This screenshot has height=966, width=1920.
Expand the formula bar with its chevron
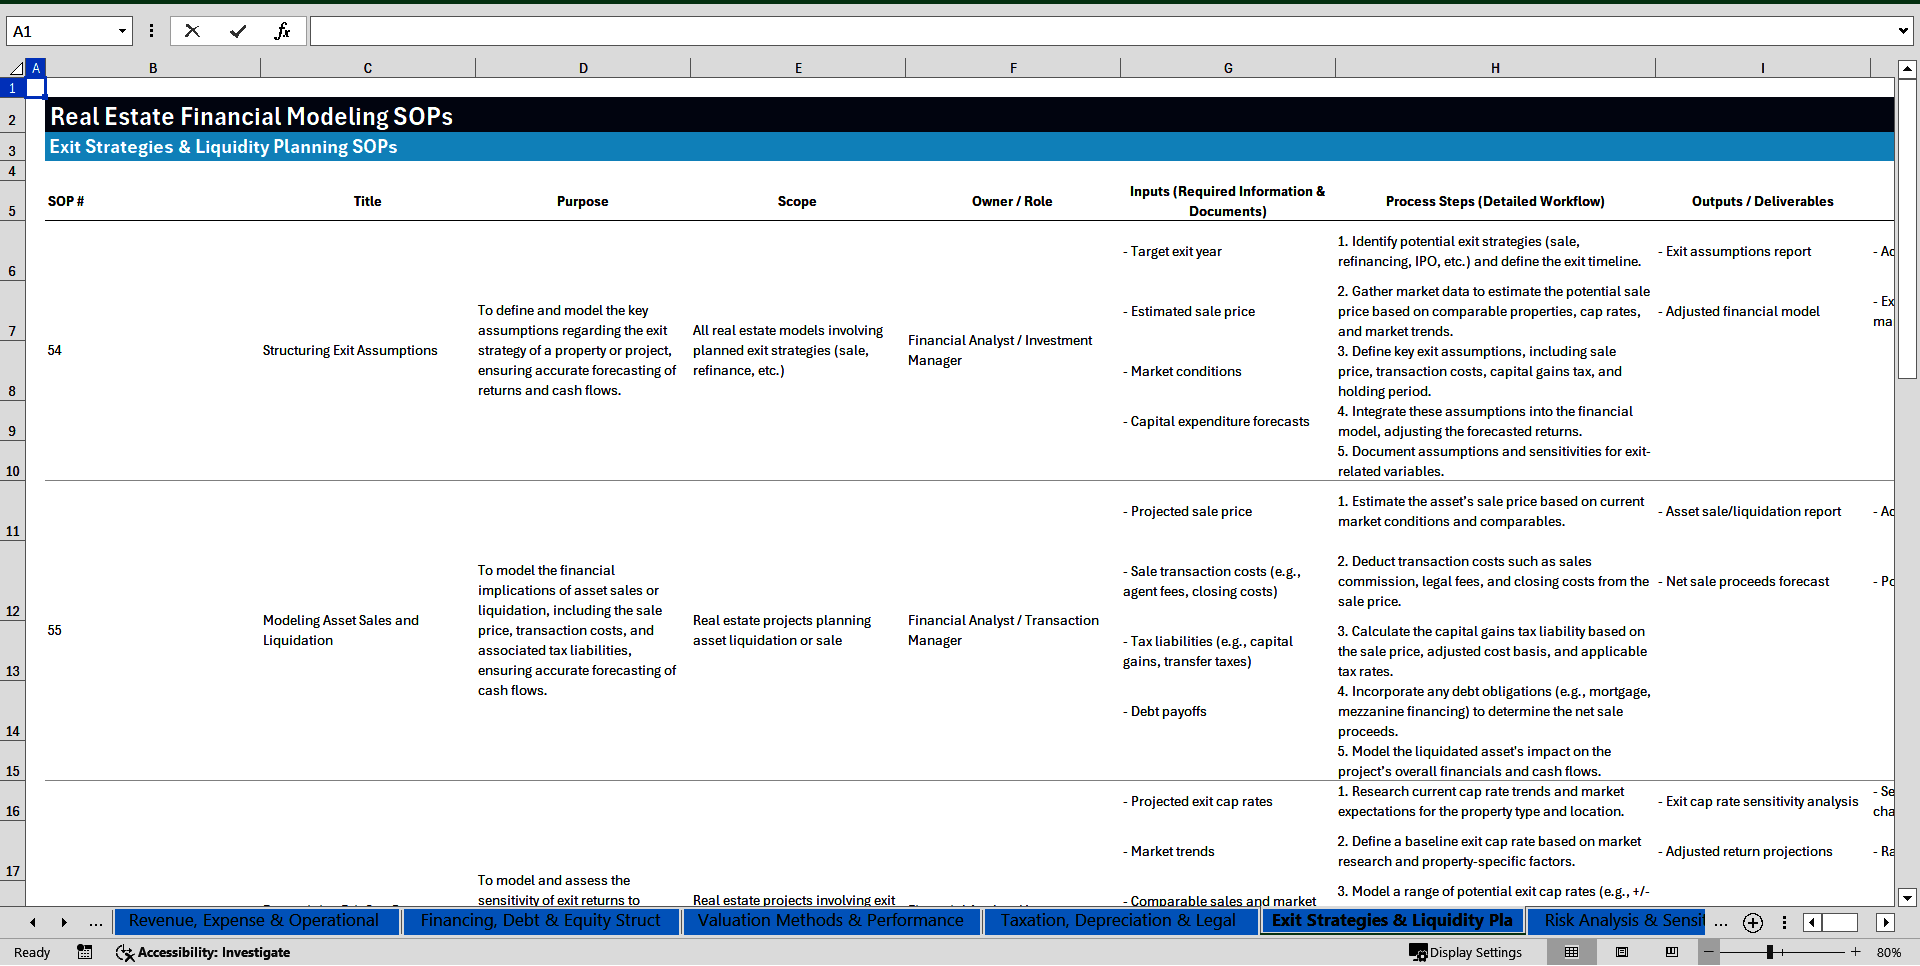(x=1902, y=31)
